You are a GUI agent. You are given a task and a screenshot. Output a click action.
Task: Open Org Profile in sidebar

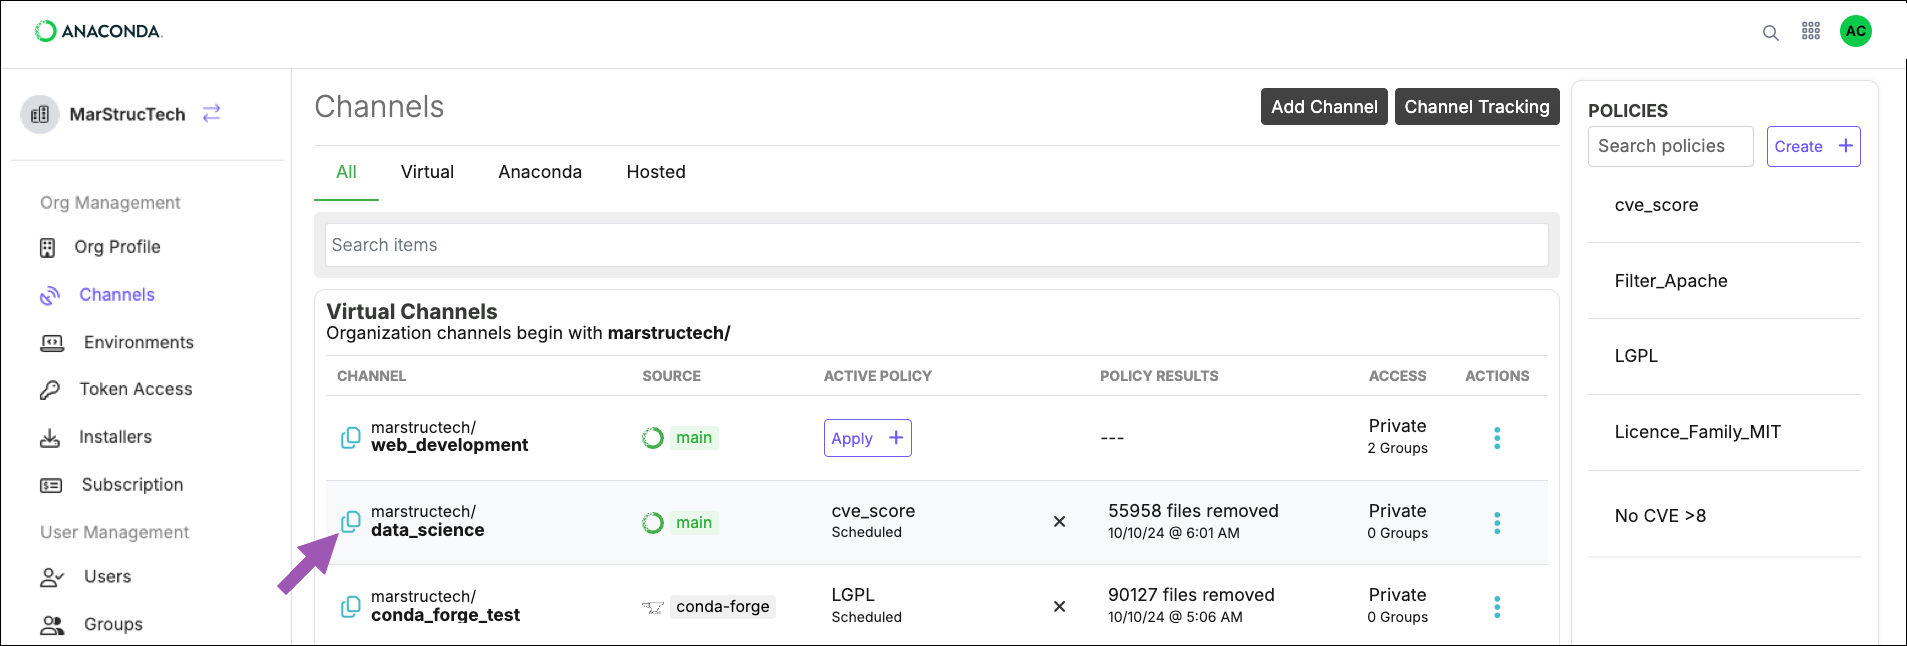point(117,247)
